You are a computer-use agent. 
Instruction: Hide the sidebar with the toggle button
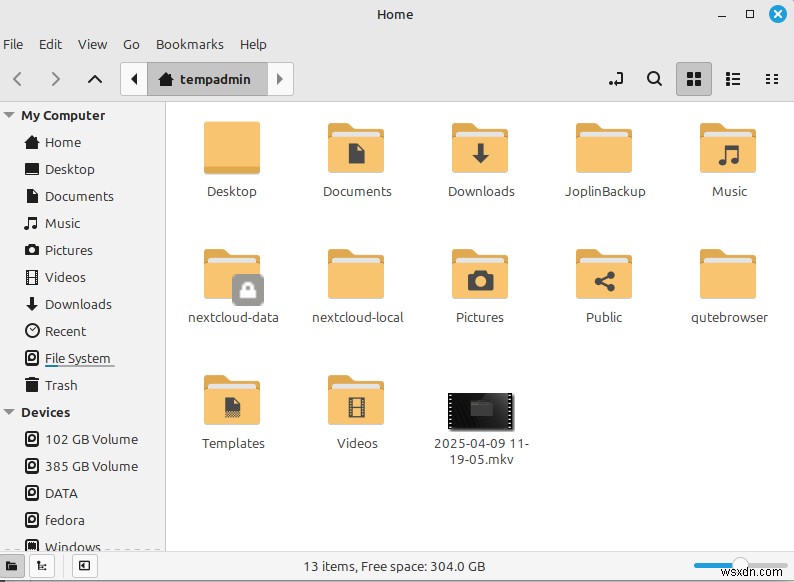(x=85, y=566)
